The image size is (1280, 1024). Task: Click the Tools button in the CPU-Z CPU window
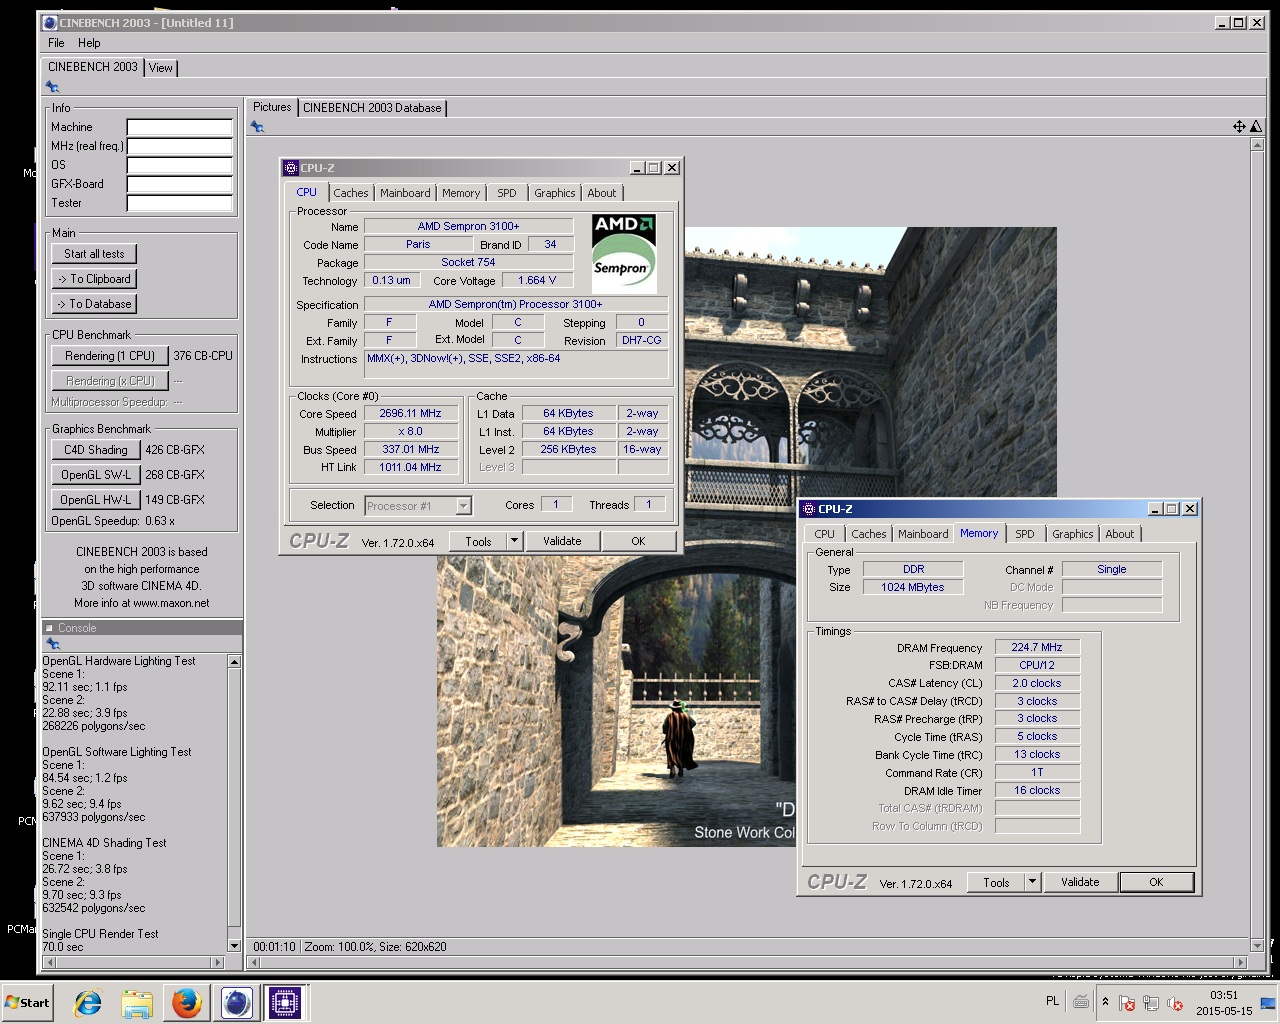(478, 541)
